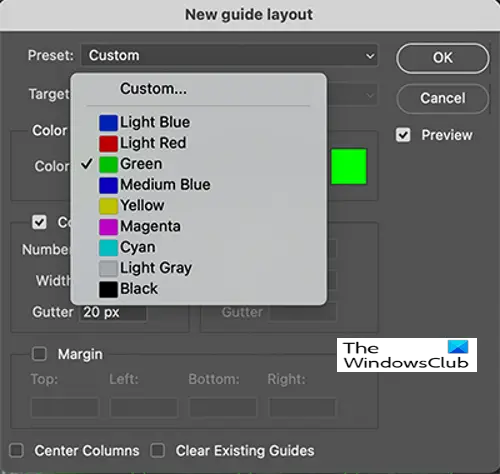This screenshot has height=474, width=500.
Task: Enable Center Columns checkbox
Action: 16,451
